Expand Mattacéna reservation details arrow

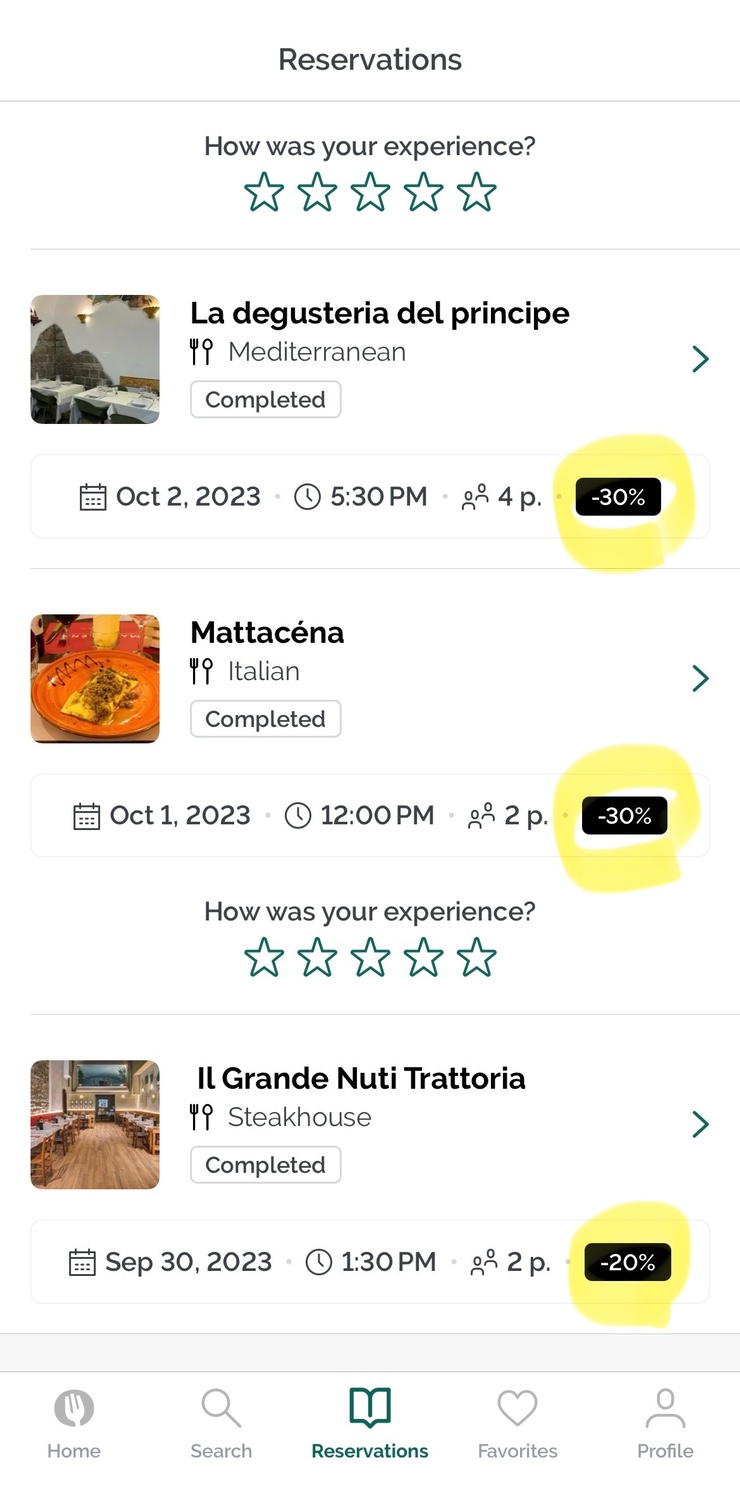700,679
